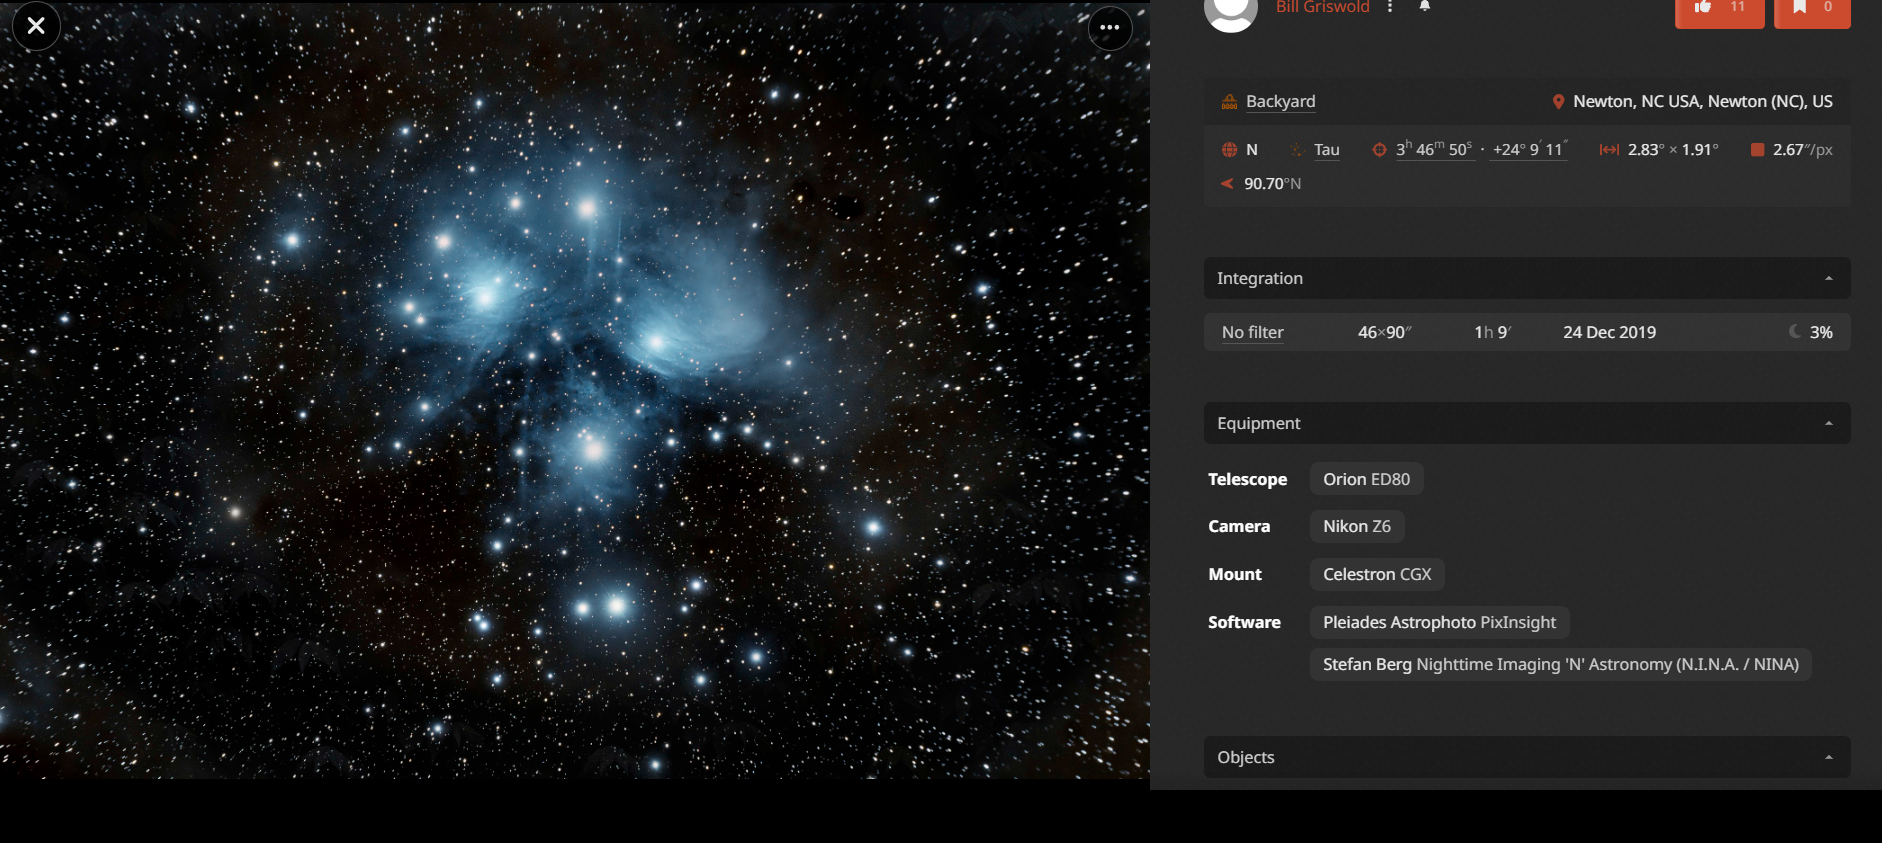This screenshot has height=843, width=1882.
Task: Select the 90.70°N orientation value
Action: (x=1272, y=183)
